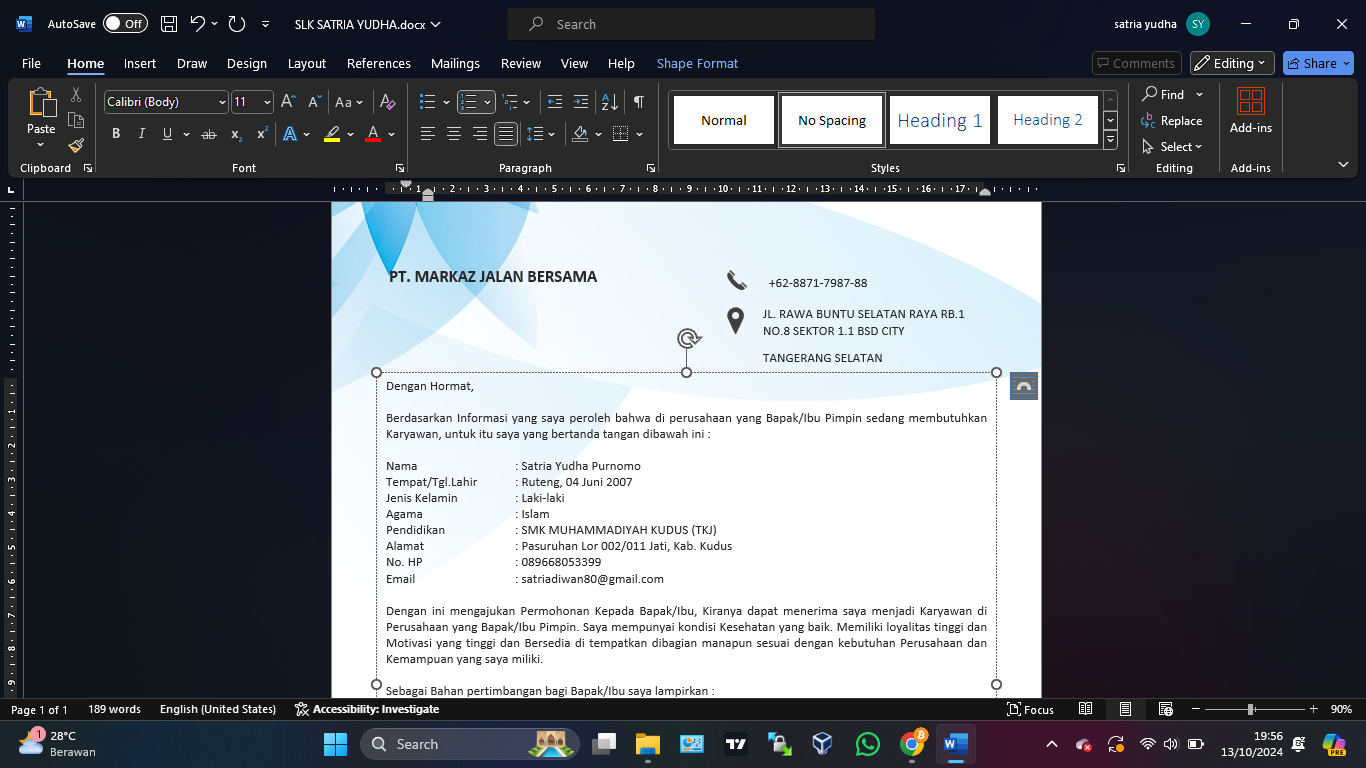The image size is (1366, 768).
Task: Click the rotate handle above the text box
Action: point(688,339)
